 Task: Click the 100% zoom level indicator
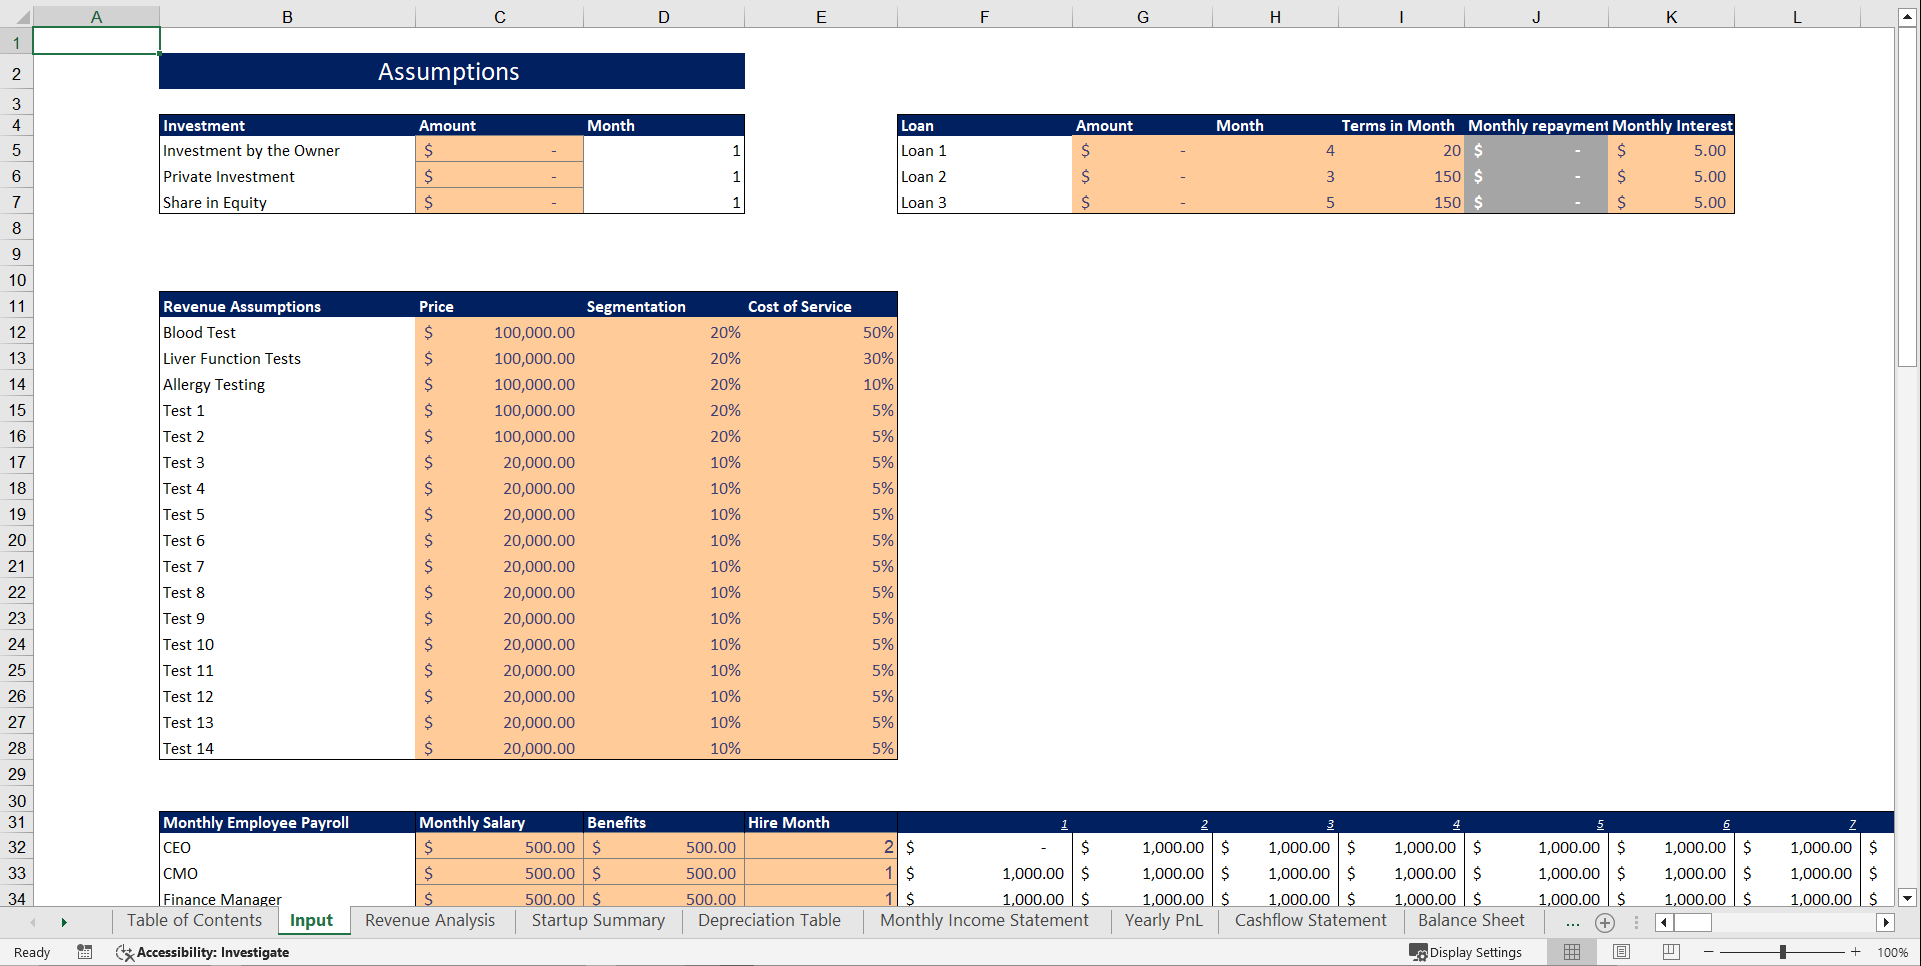click(x=1893, y=952)
